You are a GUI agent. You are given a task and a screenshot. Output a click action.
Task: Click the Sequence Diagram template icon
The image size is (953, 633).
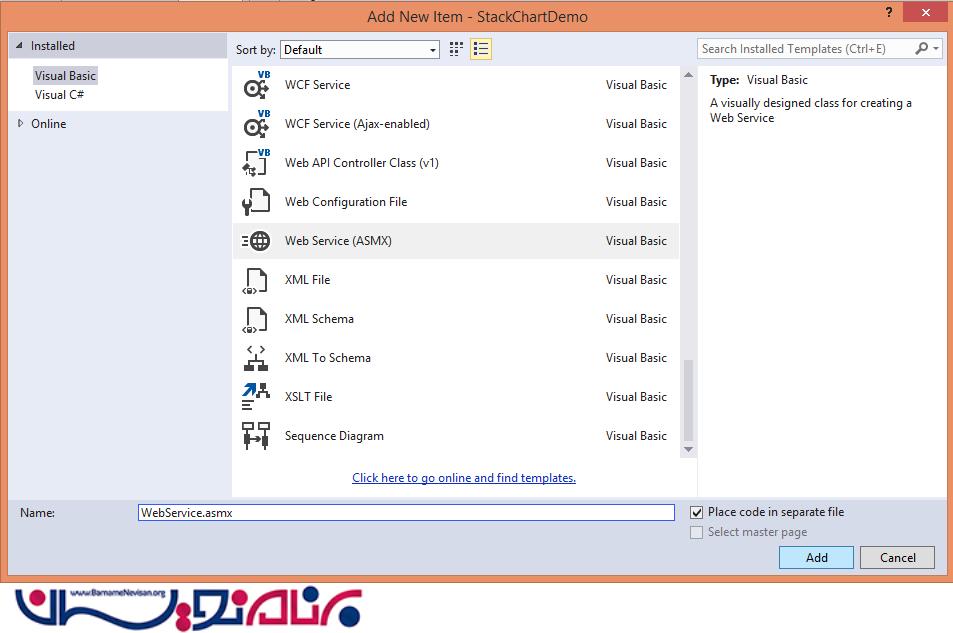click(256, 436)
